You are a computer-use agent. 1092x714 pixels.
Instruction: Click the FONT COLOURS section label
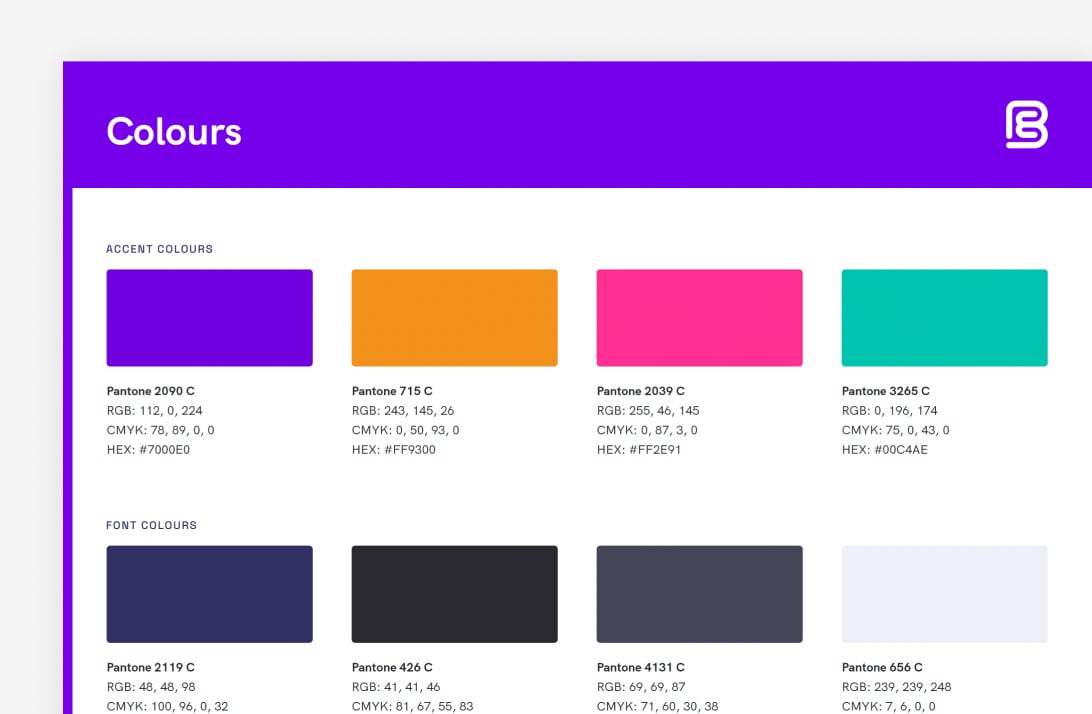tap(152, 525)
